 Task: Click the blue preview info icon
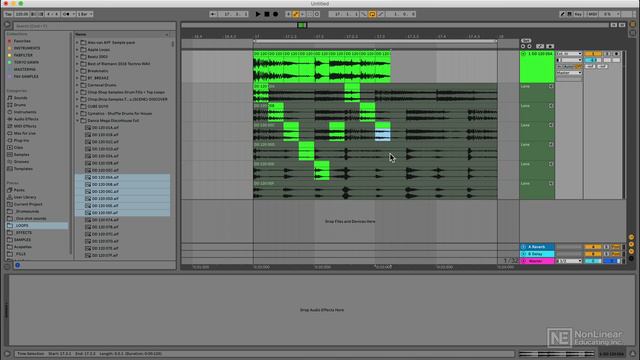point(18,265)
